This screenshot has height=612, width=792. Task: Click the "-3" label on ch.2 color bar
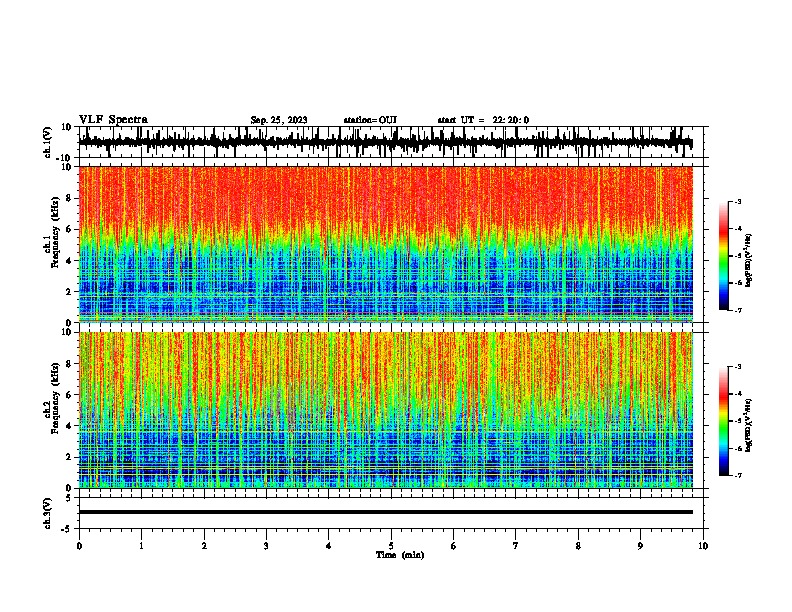738,367
